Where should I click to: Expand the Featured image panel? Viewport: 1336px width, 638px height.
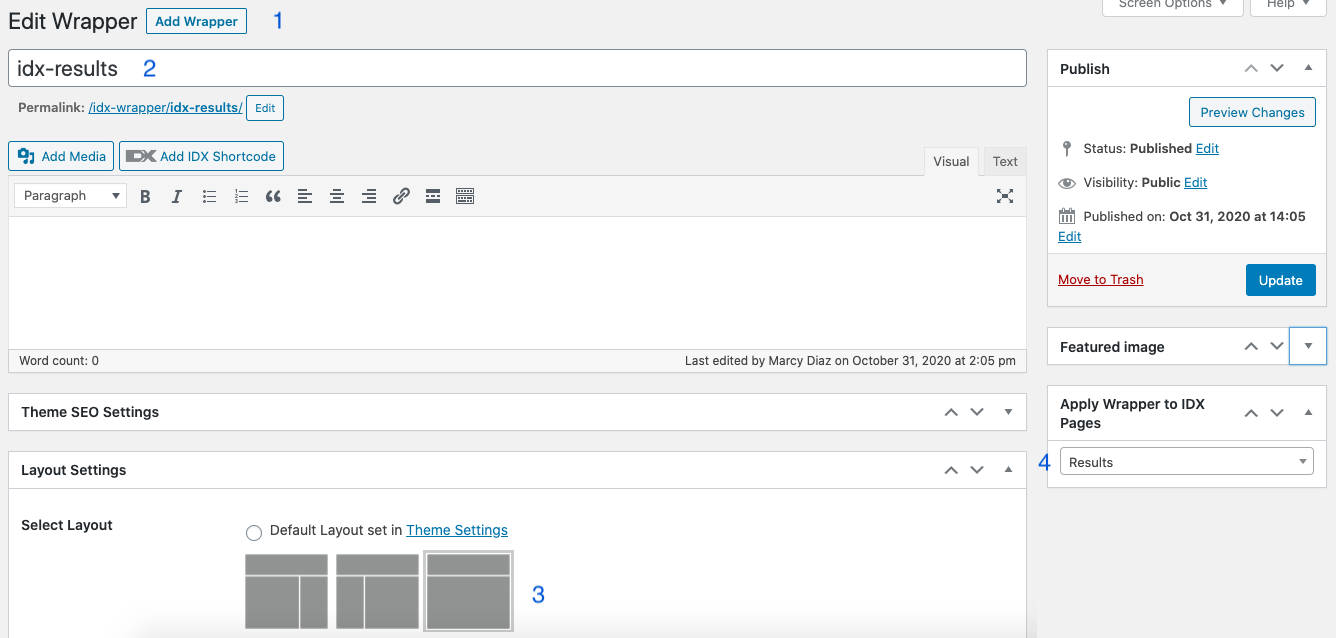pyautogui.click(x=1308, y=346)
